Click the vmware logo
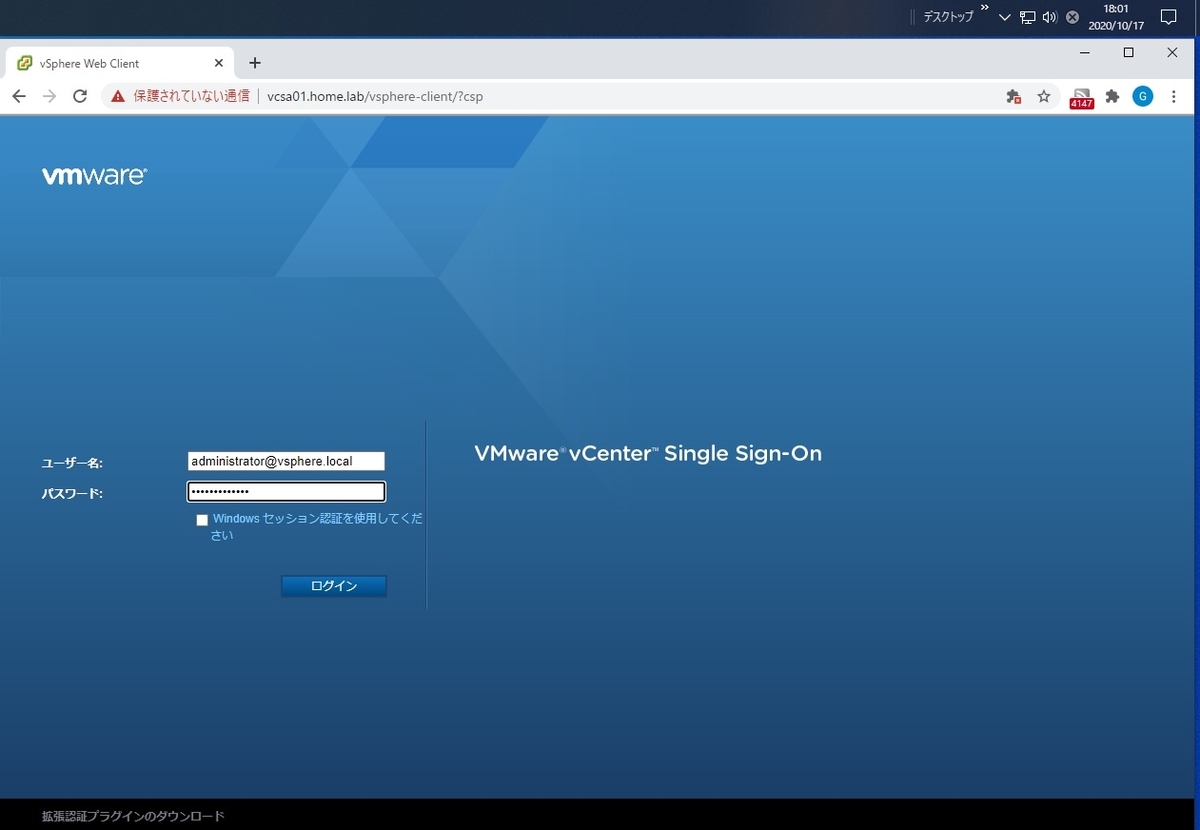The image size is (1200, 830). pos(94,176)
